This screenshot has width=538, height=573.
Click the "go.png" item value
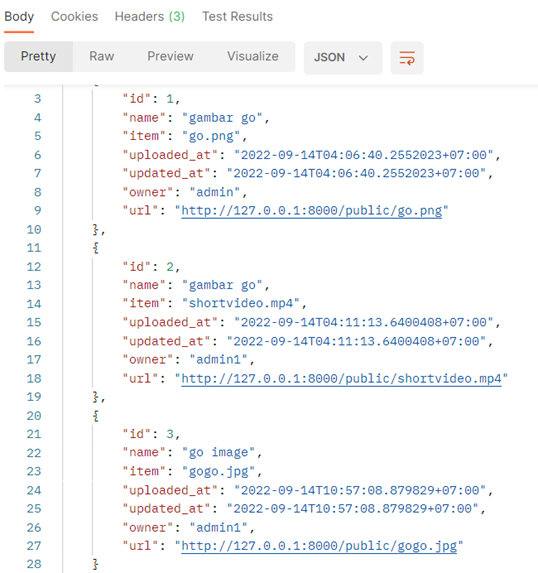pos(211,136)
